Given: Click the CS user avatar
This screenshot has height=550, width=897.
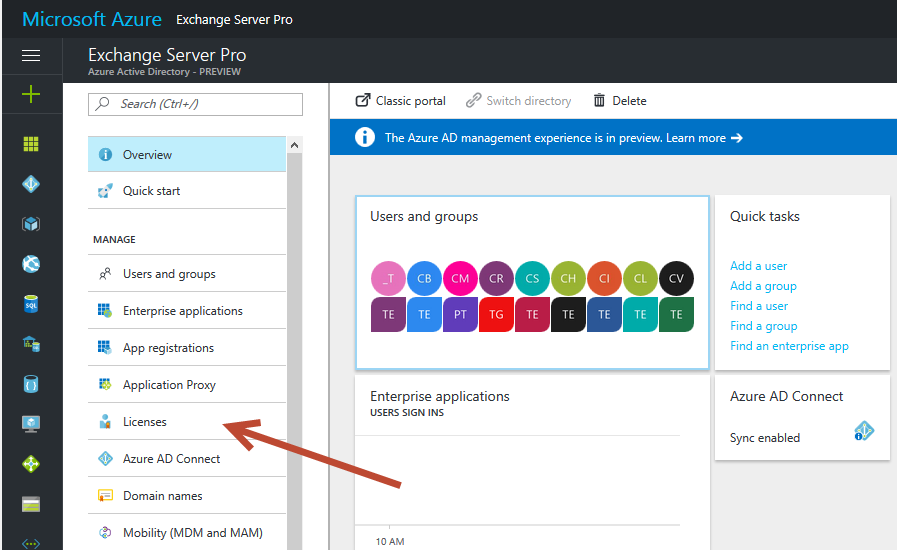Looking at the screenshot, I should coord(533,279).
